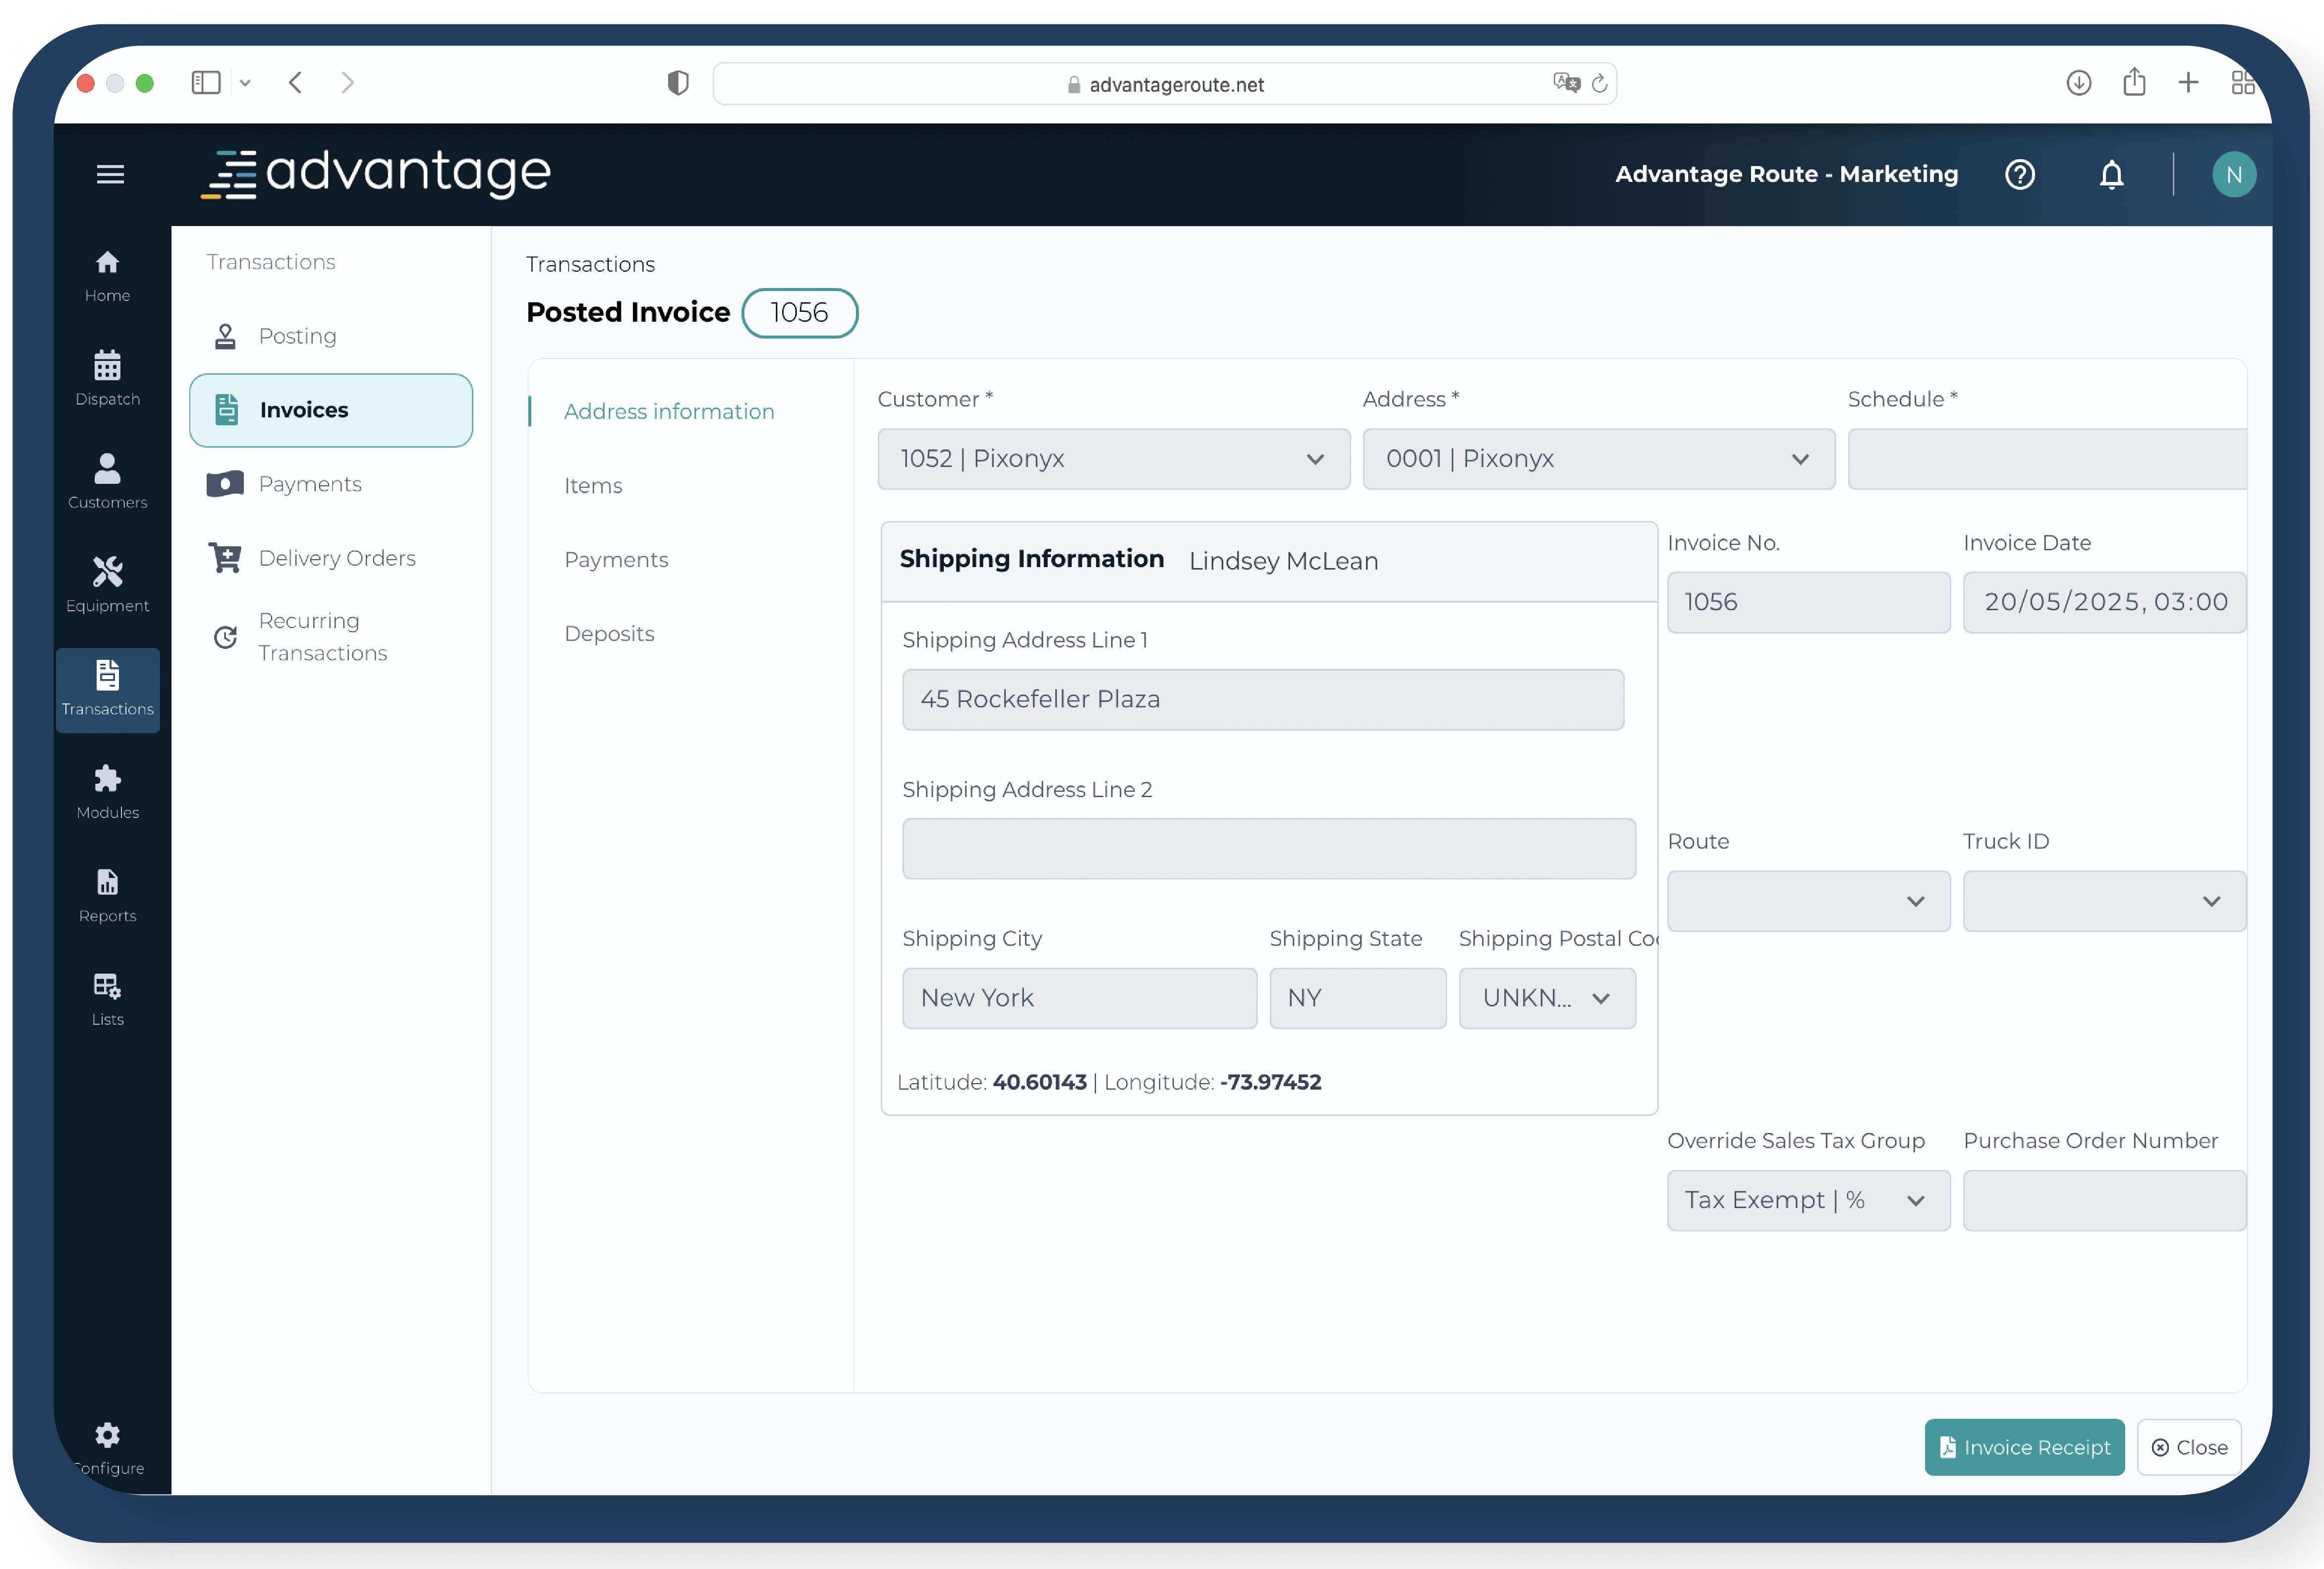Click the Invoice Receipt button
This screenshot has height=1569, width=2324.
pos(2024,1447)
